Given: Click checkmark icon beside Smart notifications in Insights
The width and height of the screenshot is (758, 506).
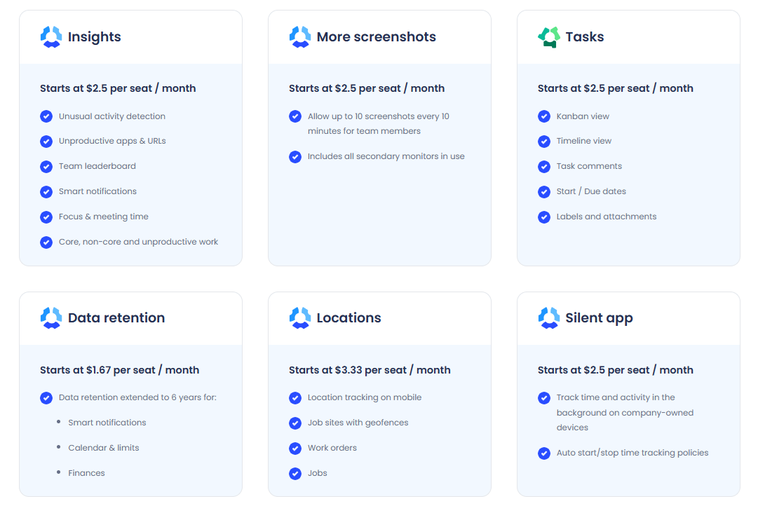Looking at the screenshot, I should click(x=46, y=192).
